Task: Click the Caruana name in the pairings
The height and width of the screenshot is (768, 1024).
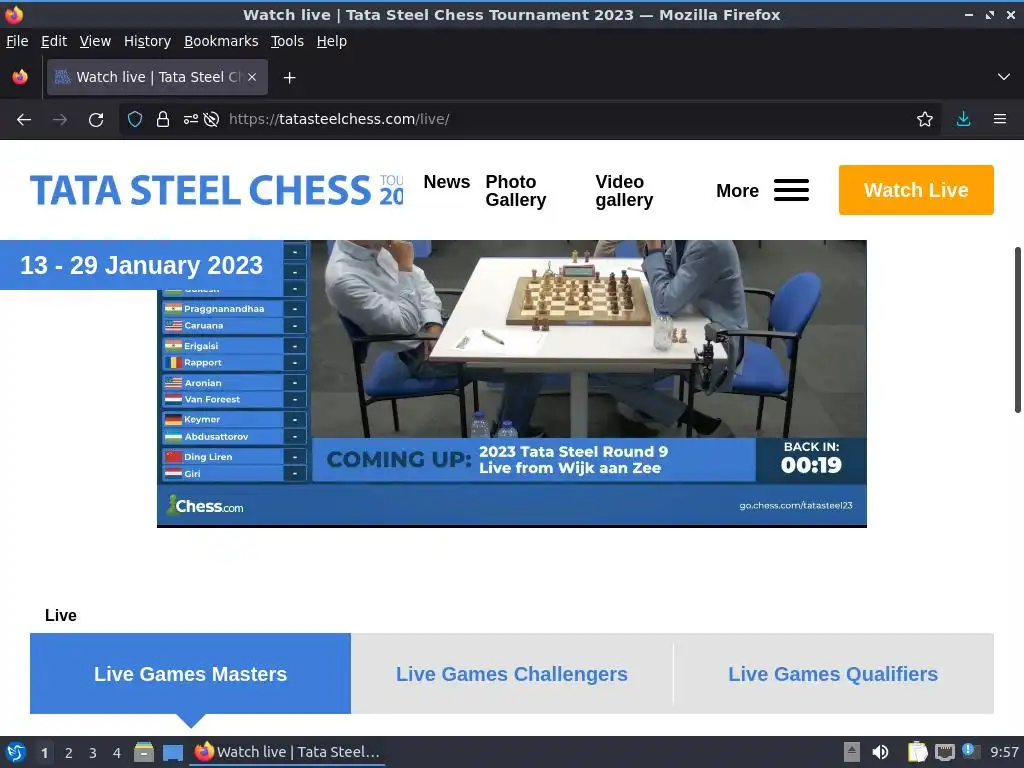Action: click(204, 325)
